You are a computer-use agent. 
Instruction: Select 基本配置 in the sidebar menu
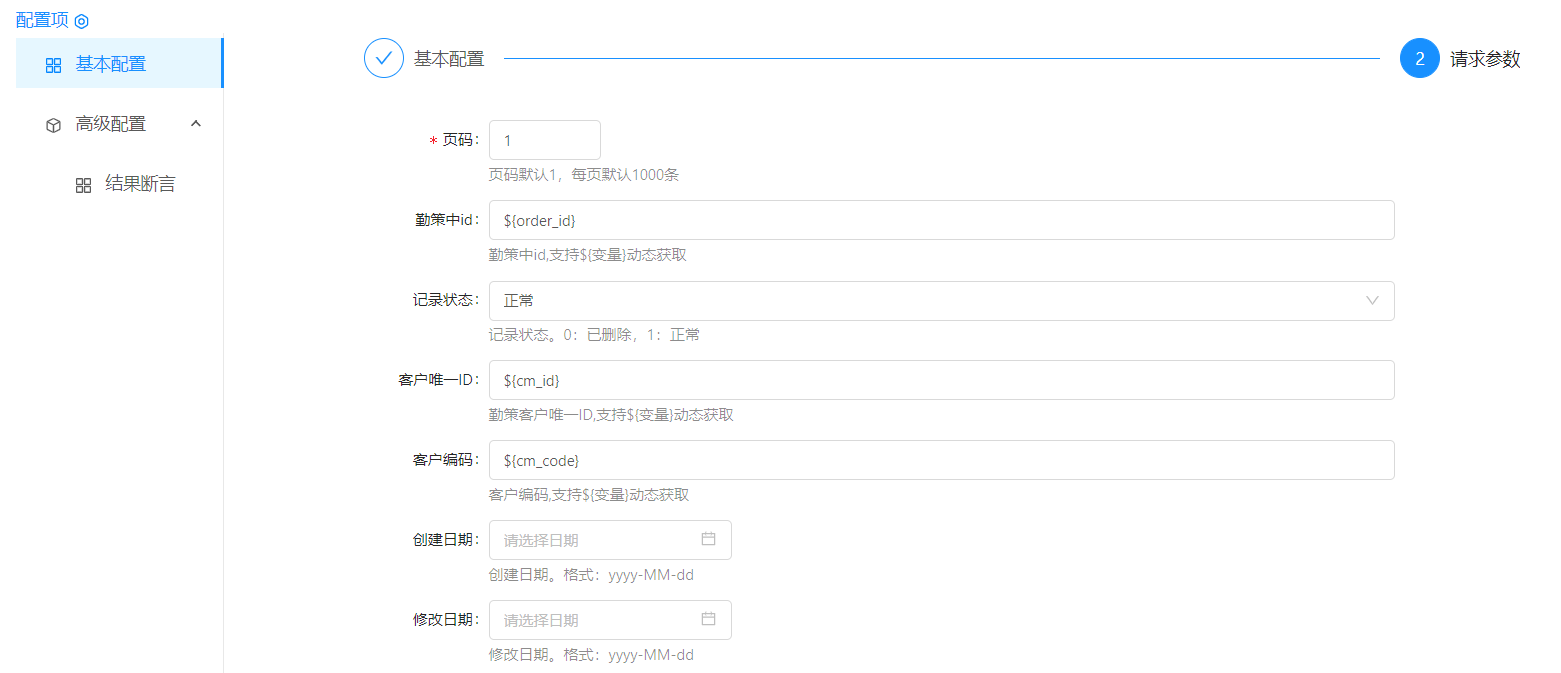[111, 64]
